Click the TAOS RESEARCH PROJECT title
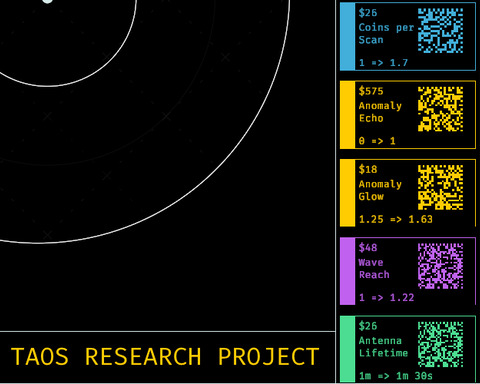The width and height of the screenshot is (480, 384). [165, 357]
